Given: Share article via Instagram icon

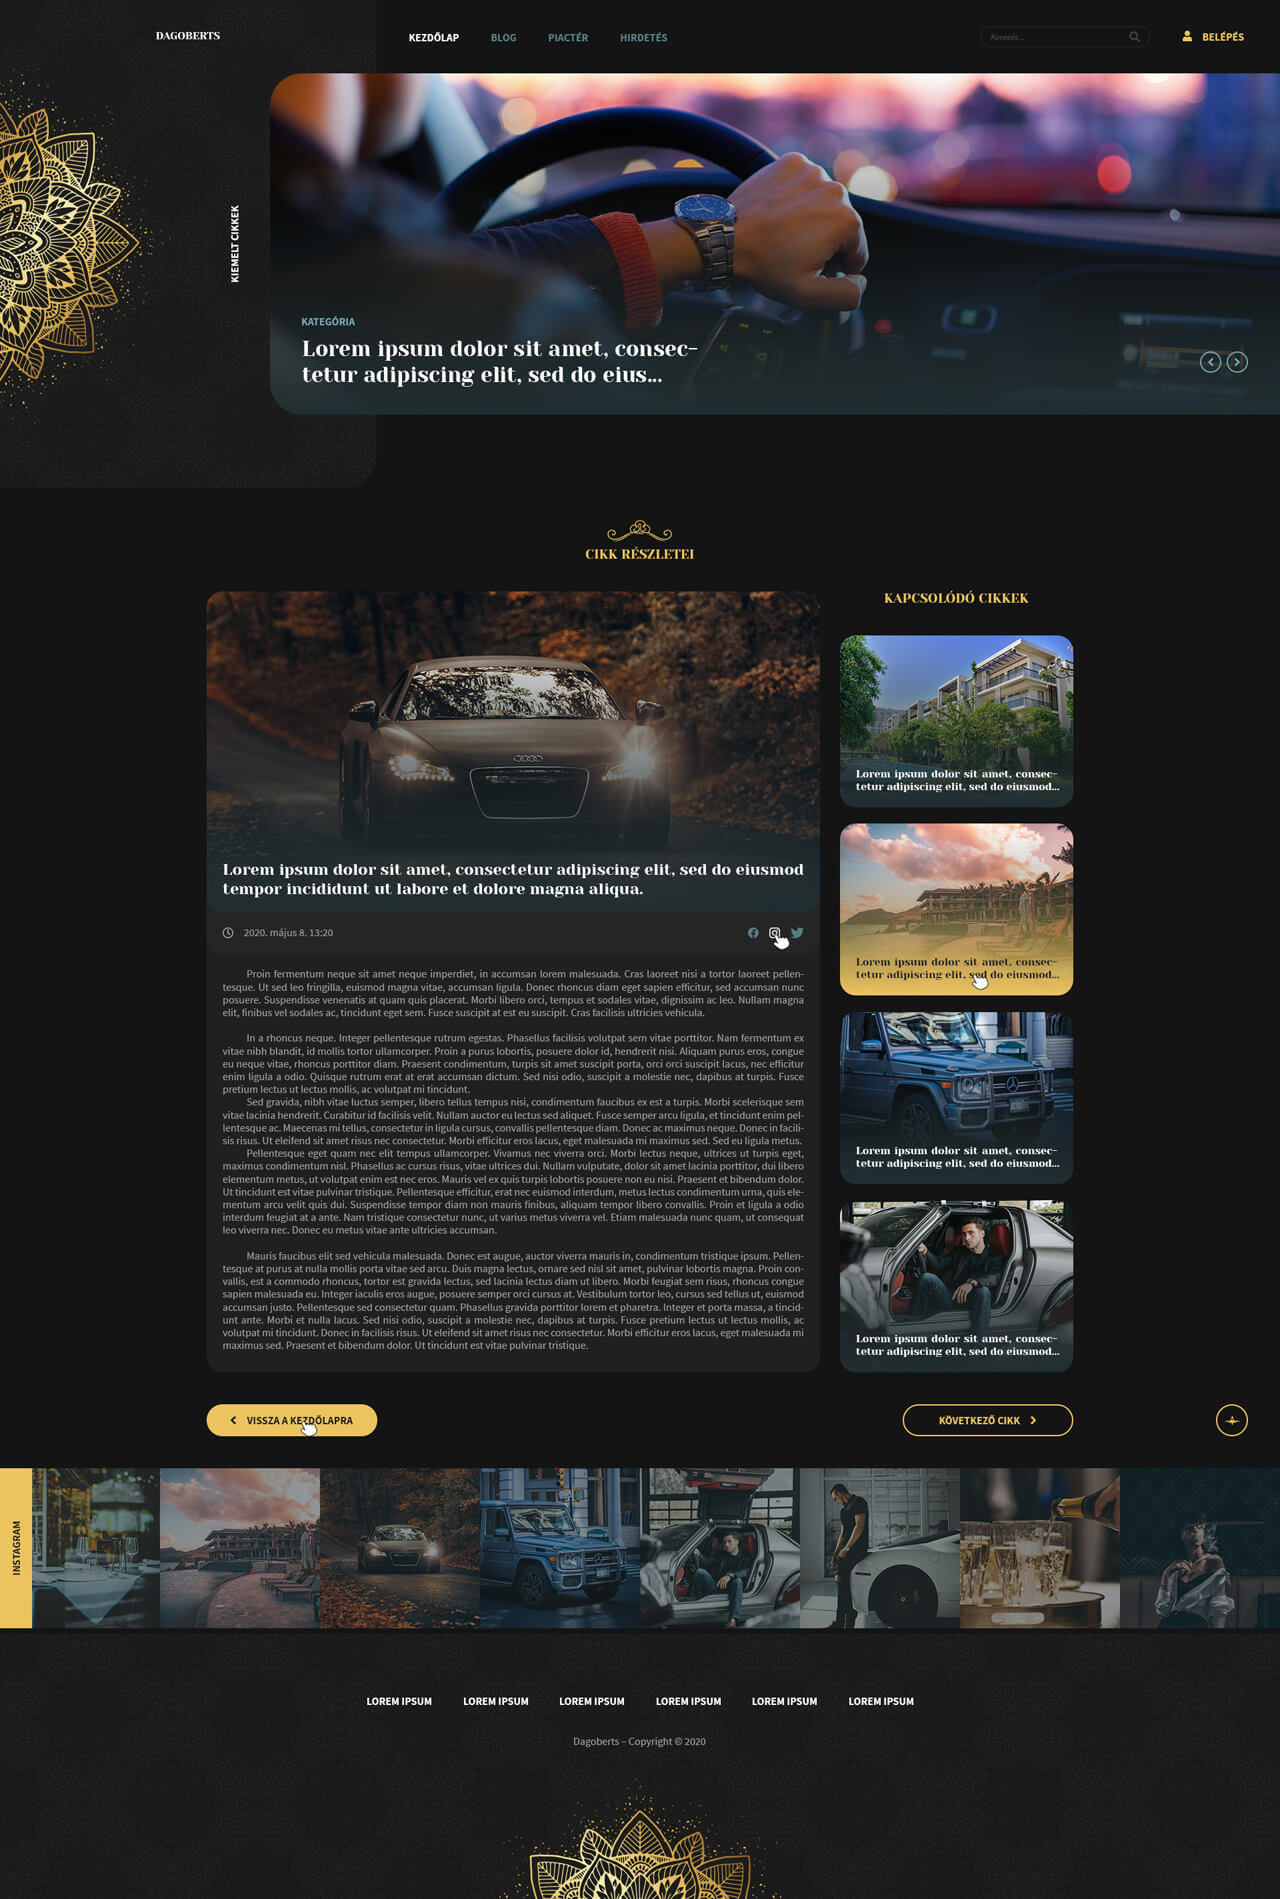Looking at the screenshot, I should click(775, 933).
